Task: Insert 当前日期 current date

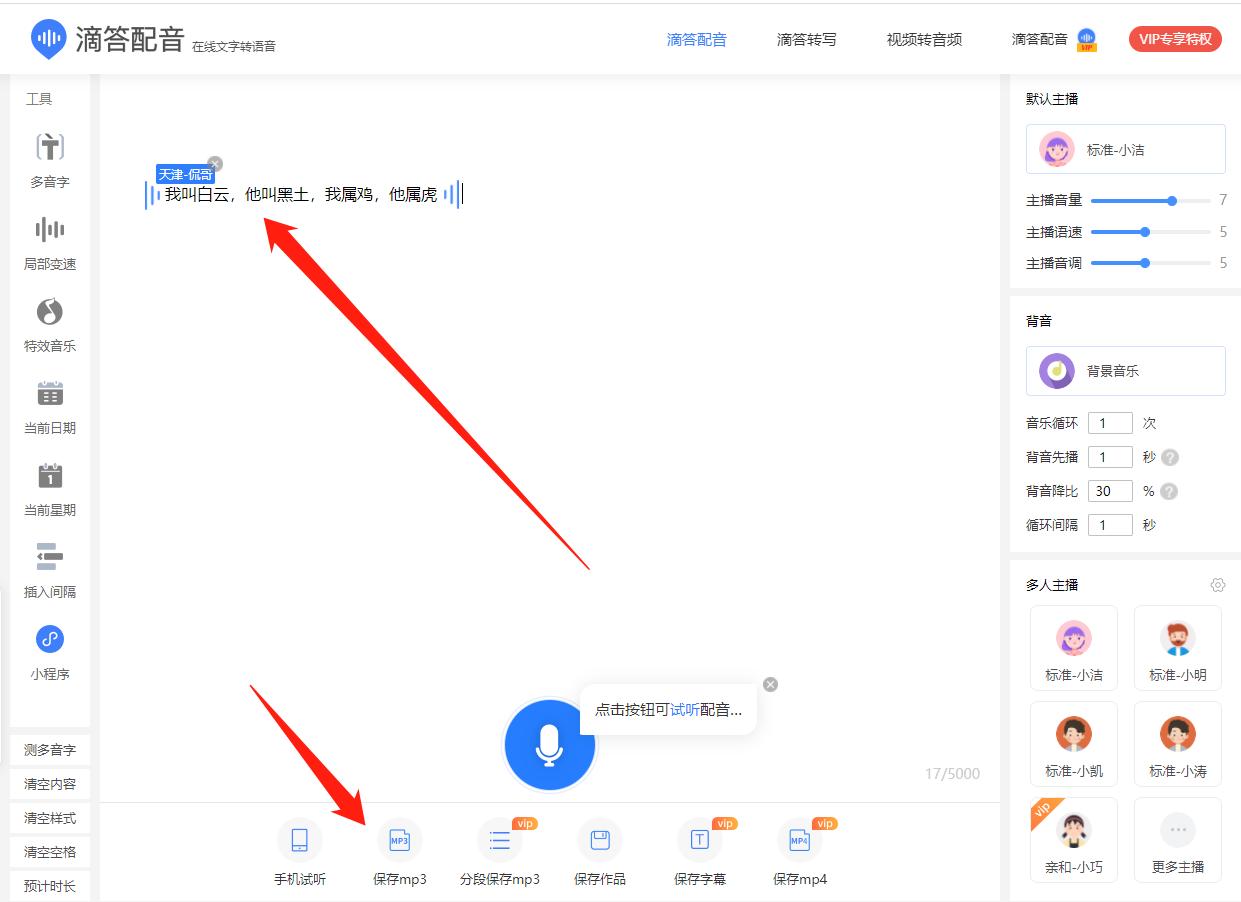Action: (x=50, y=406)
